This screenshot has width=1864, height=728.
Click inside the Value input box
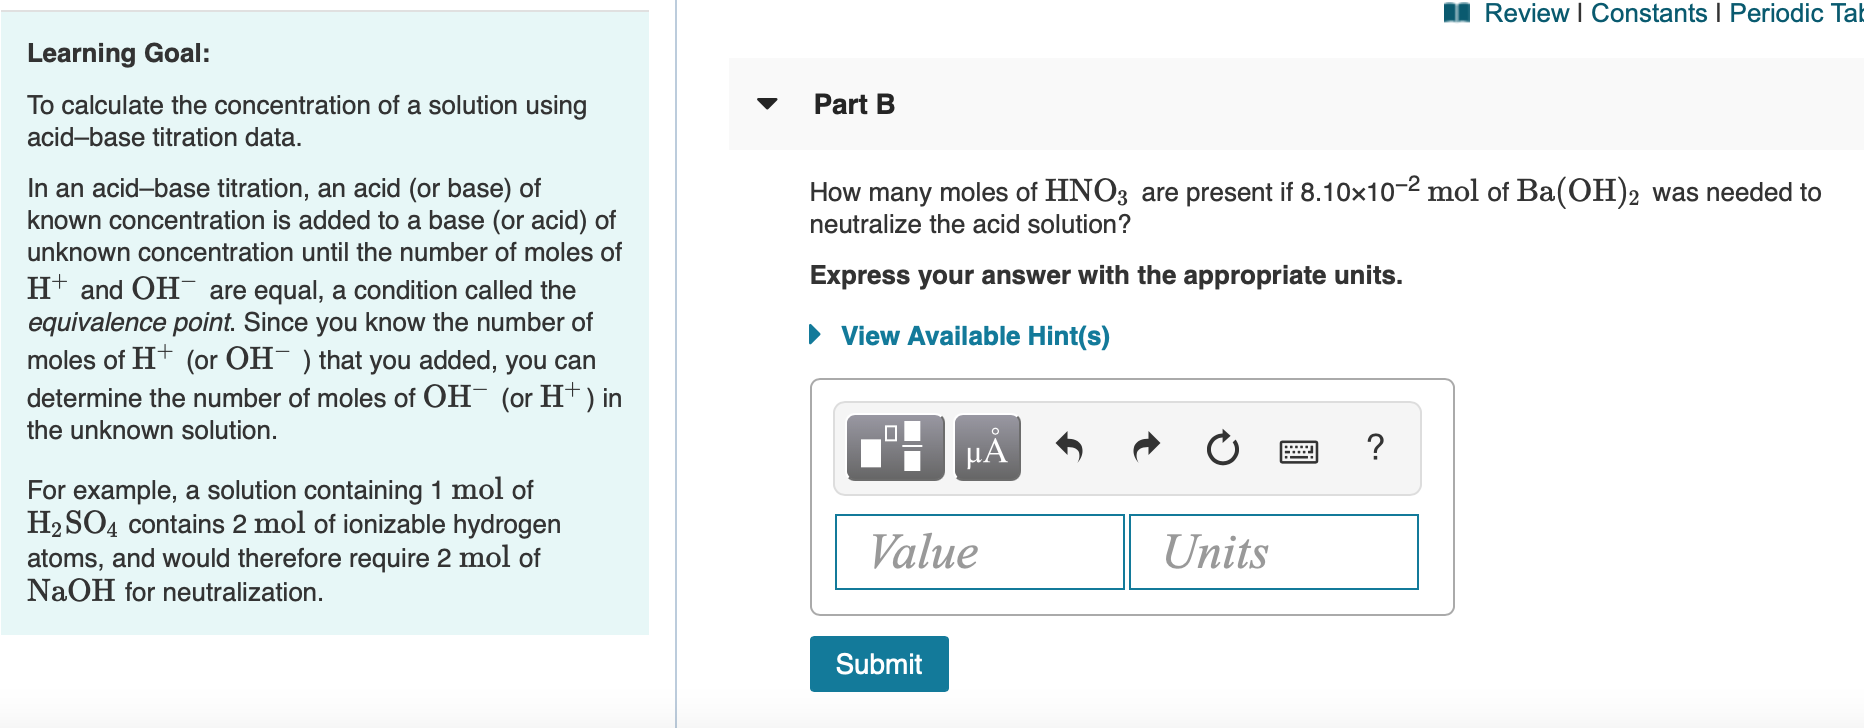point(978,551)
